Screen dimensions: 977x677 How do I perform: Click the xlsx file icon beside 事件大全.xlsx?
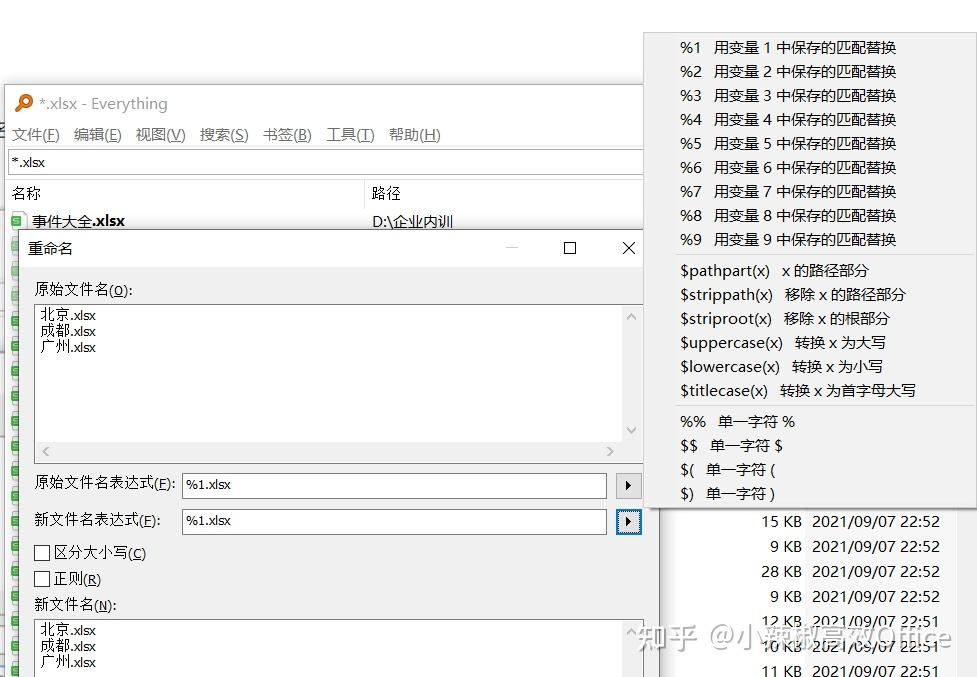click(19, 220)
